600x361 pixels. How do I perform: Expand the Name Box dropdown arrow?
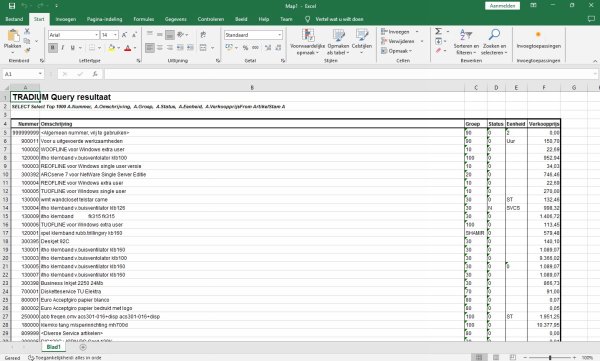40,74
